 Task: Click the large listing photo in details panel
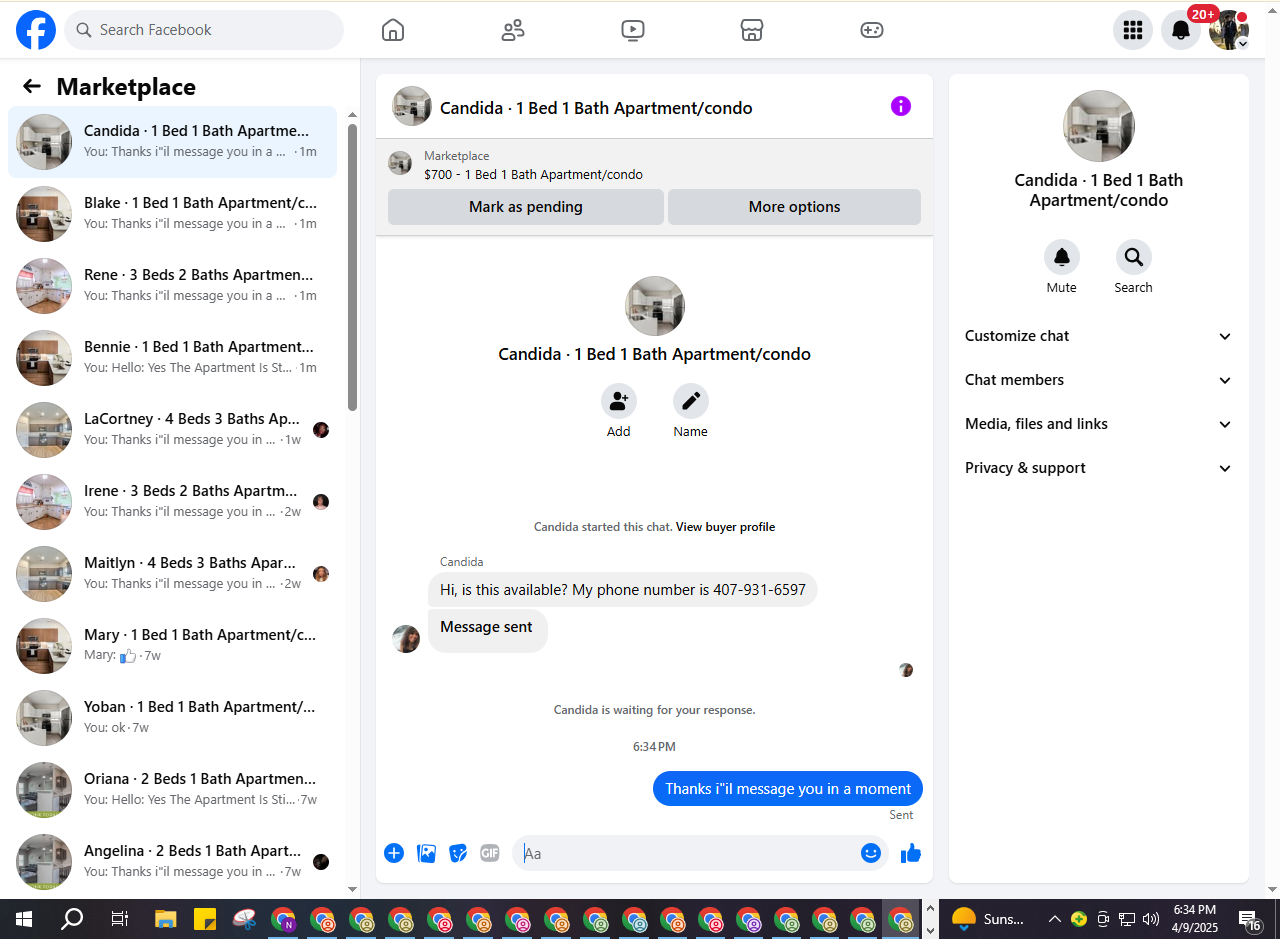pyautogui.click(x=1099, y=126)
